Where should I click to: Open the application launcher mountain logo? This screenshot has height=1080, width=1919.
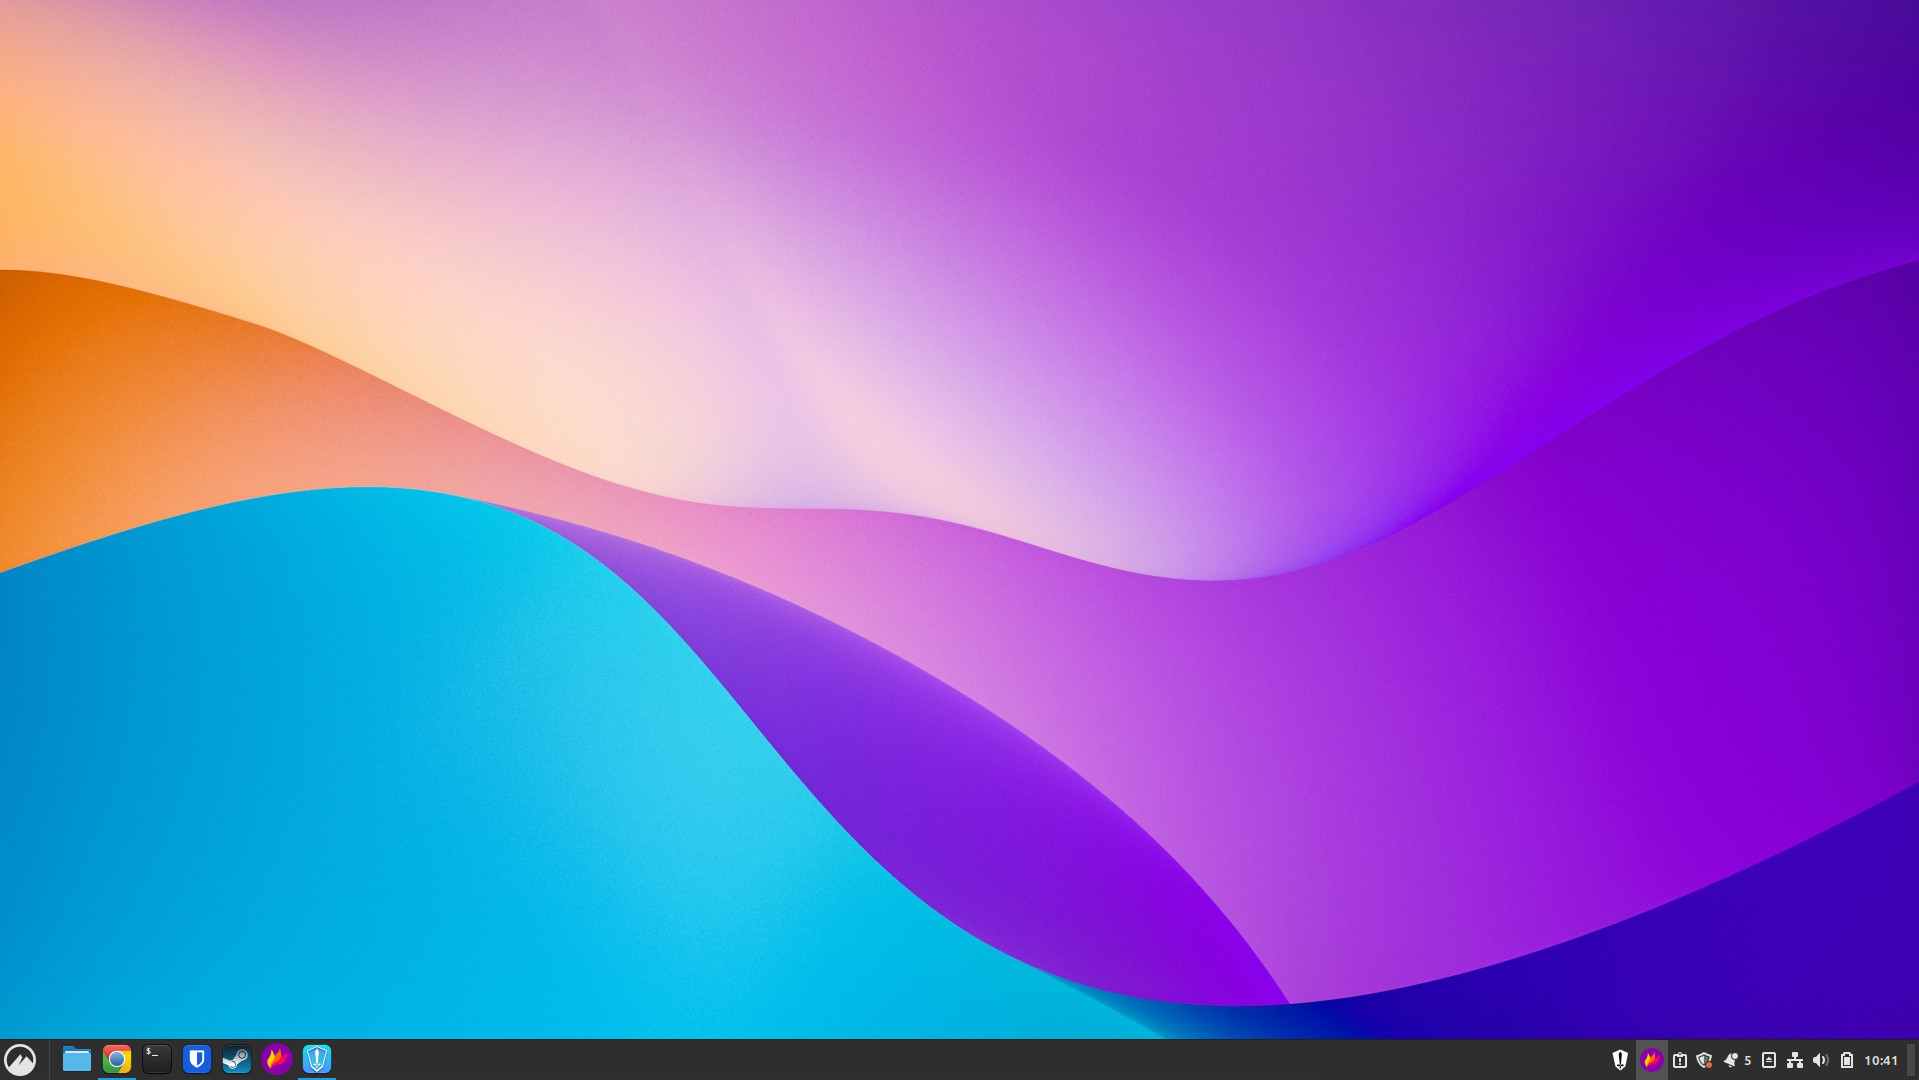[x=20, y=1059]
